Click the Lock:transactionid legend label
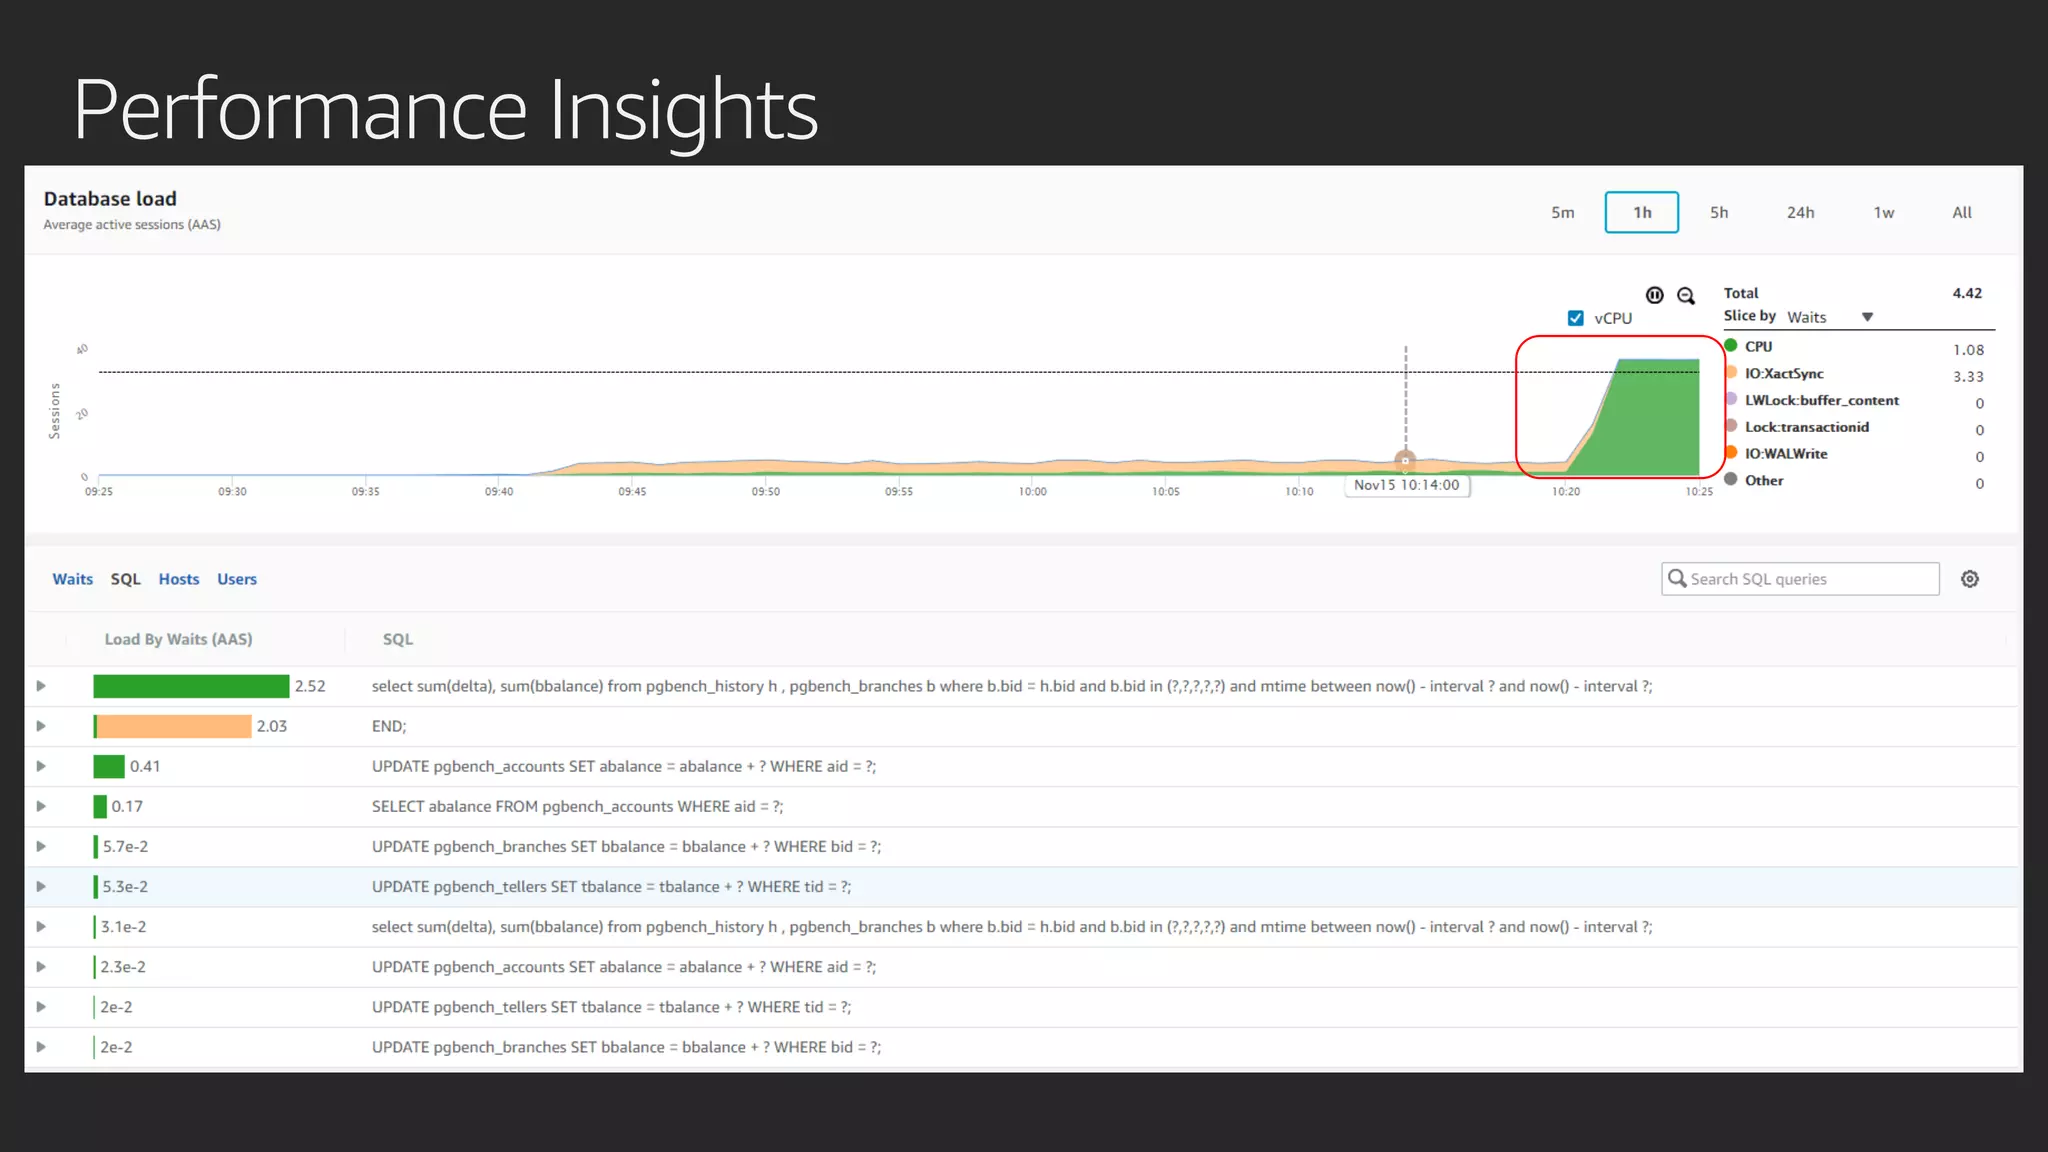2048x1152 pixels. coord(1807,427)
